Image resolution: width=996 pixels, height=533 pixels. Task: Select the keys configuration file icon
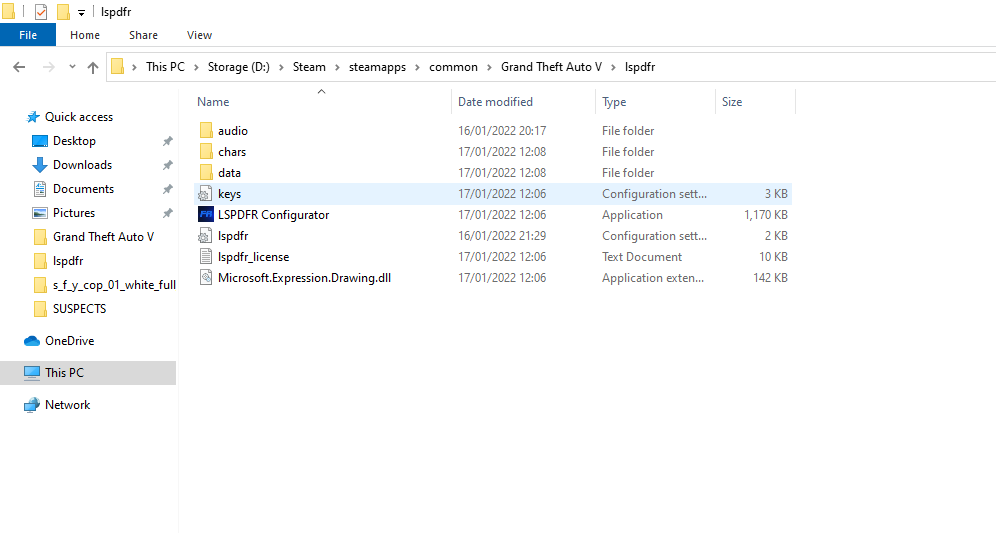click(x=205, y=194)
